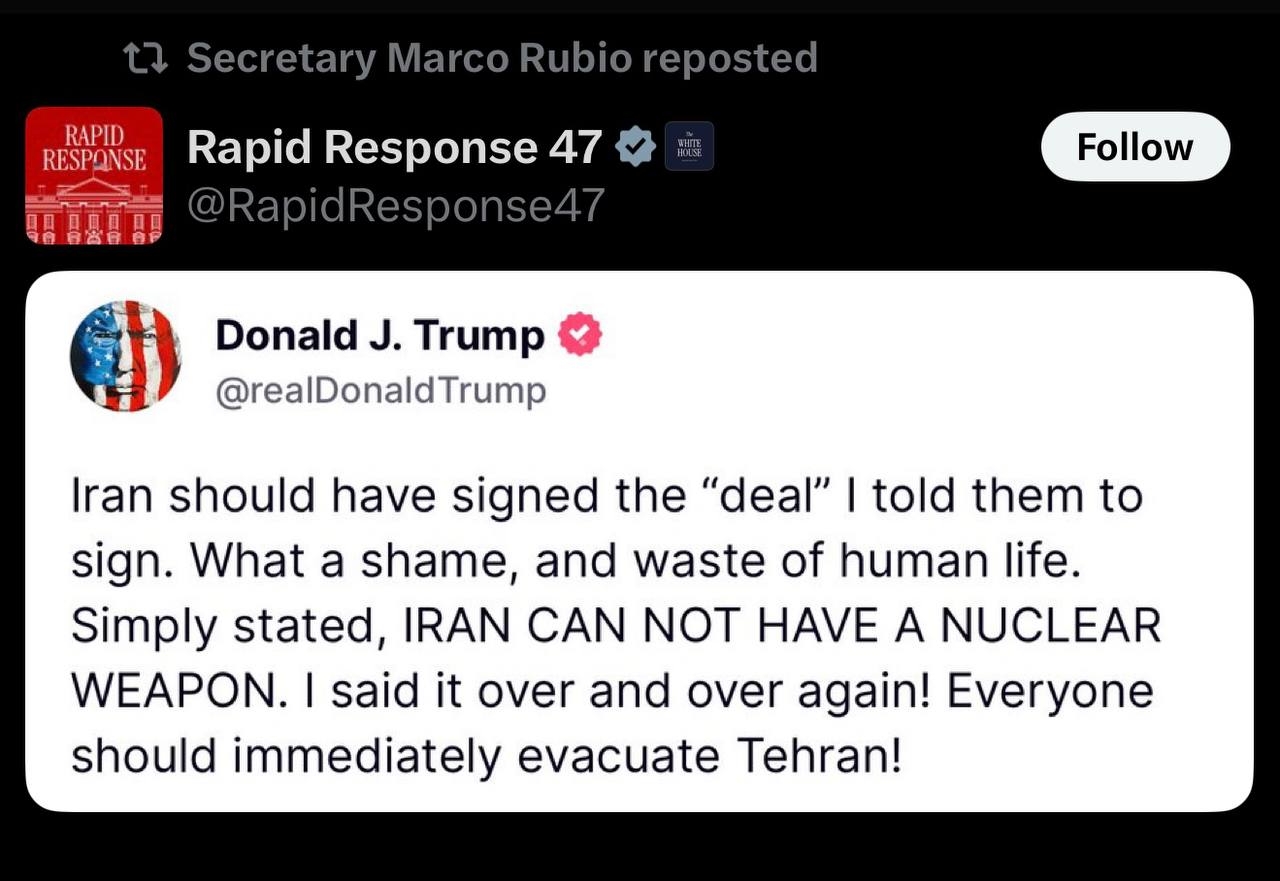Open the flag-painted Donald J. Trump avatar
1280x881 pixels.
point(125,355)
